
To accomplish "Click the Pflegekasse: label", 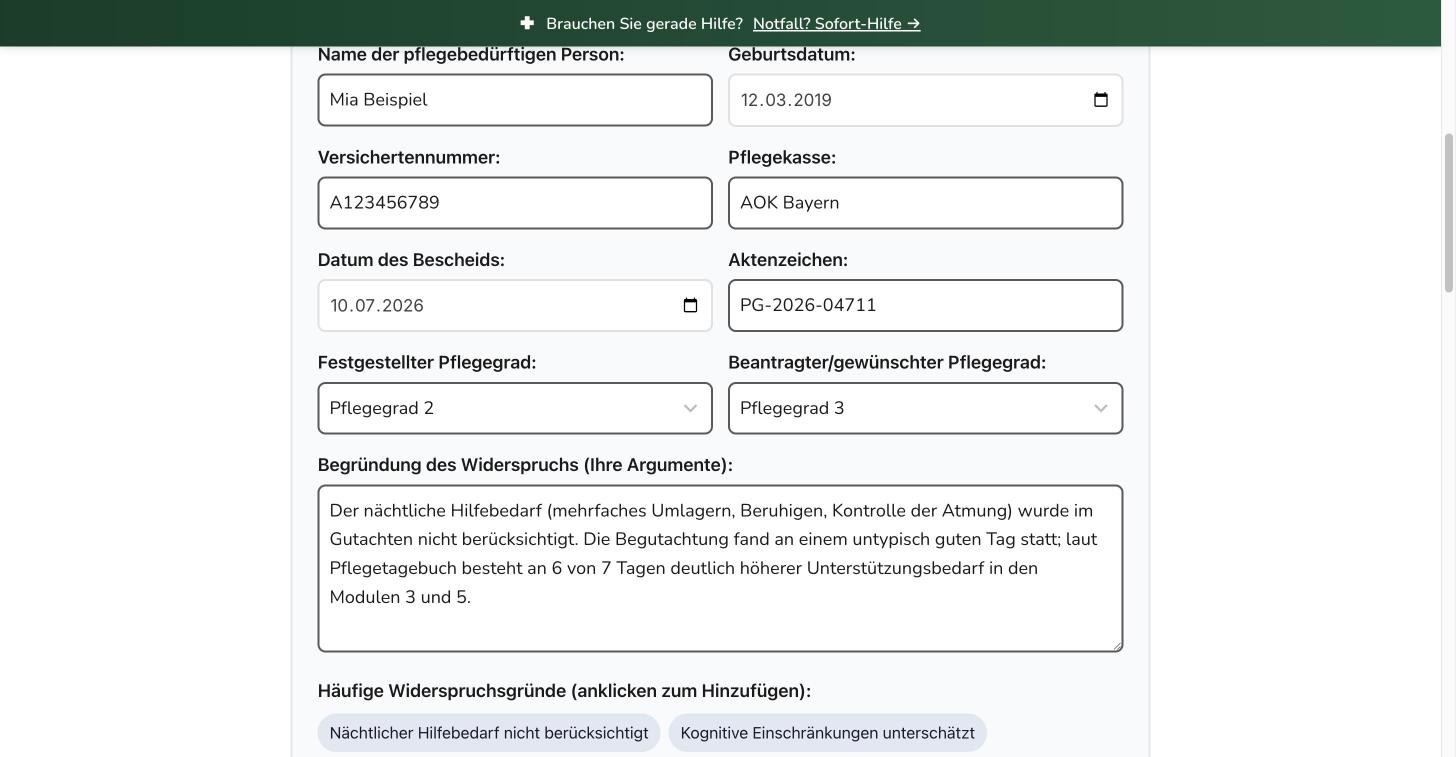I will pyautogui.click(x=782, y=157).
